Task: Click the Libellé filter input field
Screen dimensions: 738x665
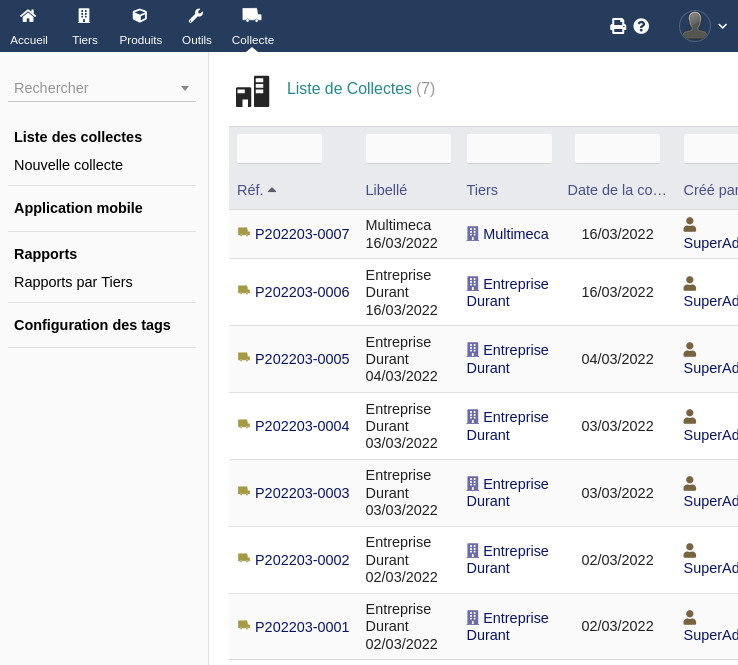Action: (408, 149)
